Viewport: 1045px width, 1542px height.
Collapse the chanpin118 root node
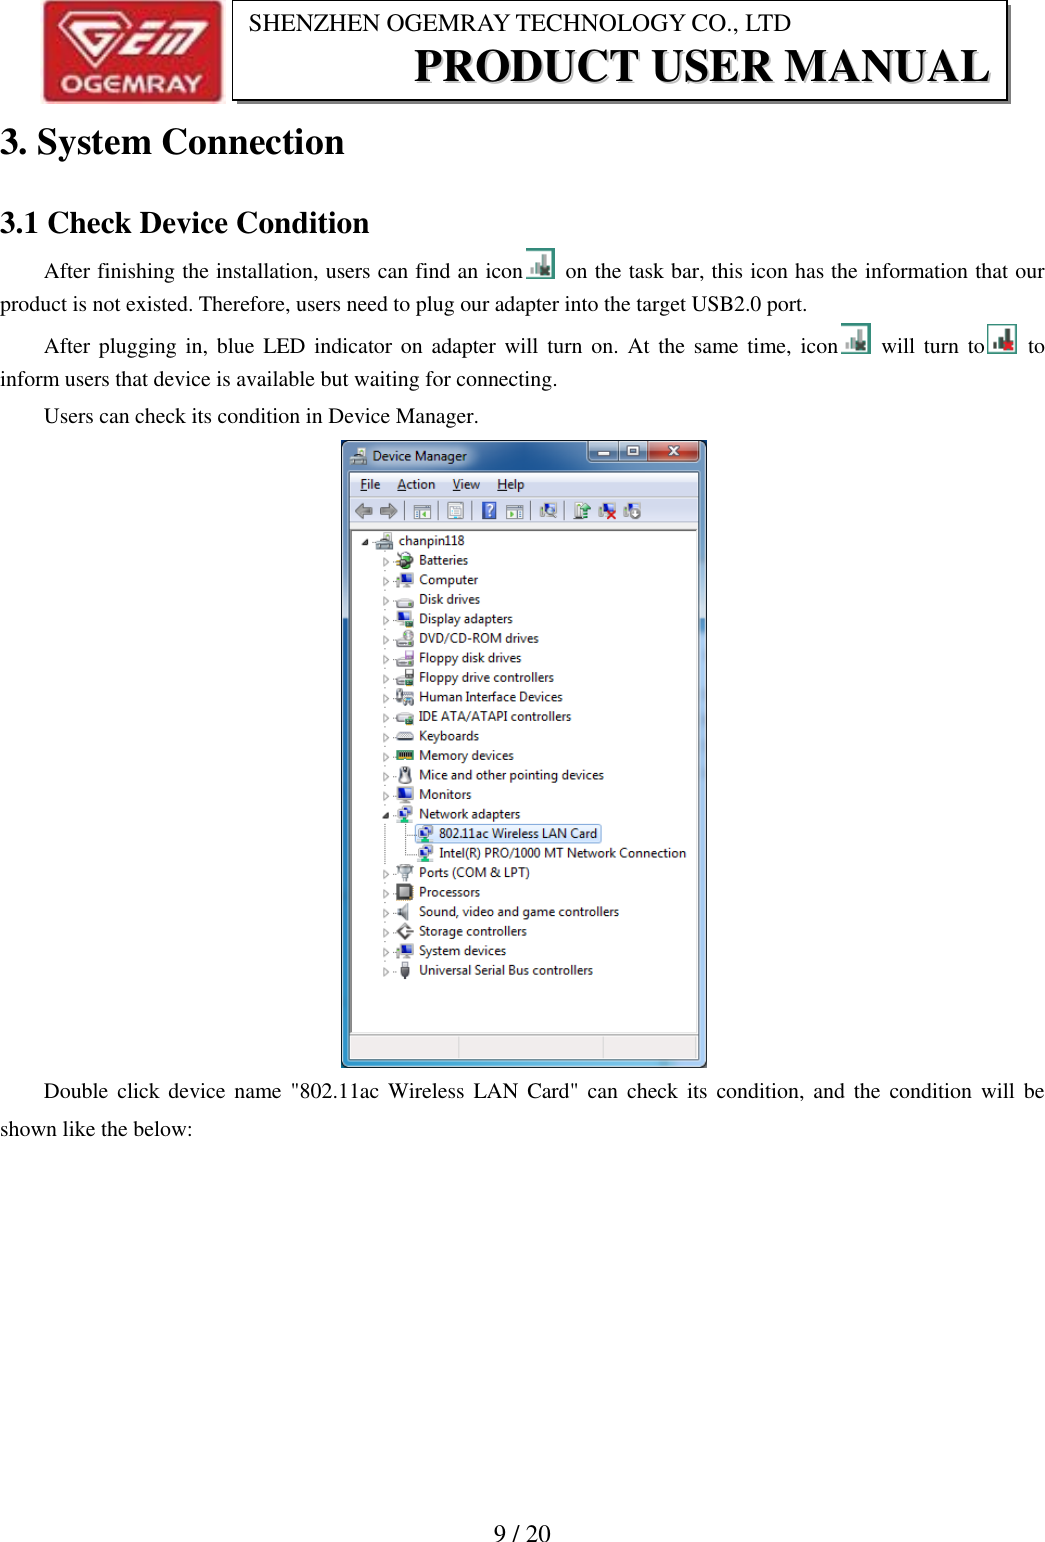[365, 542]
